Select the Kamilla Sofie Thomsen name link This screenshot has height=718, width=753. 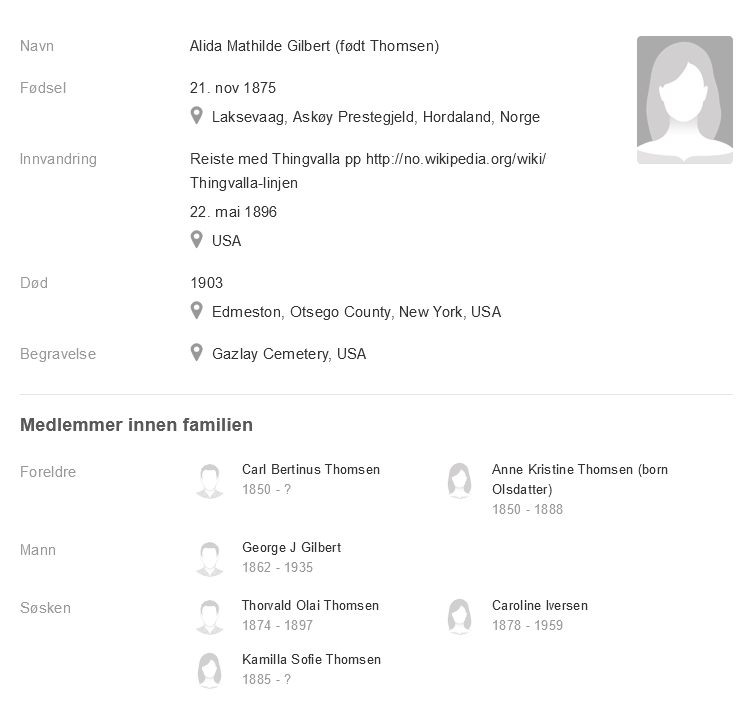click(311, 659)
